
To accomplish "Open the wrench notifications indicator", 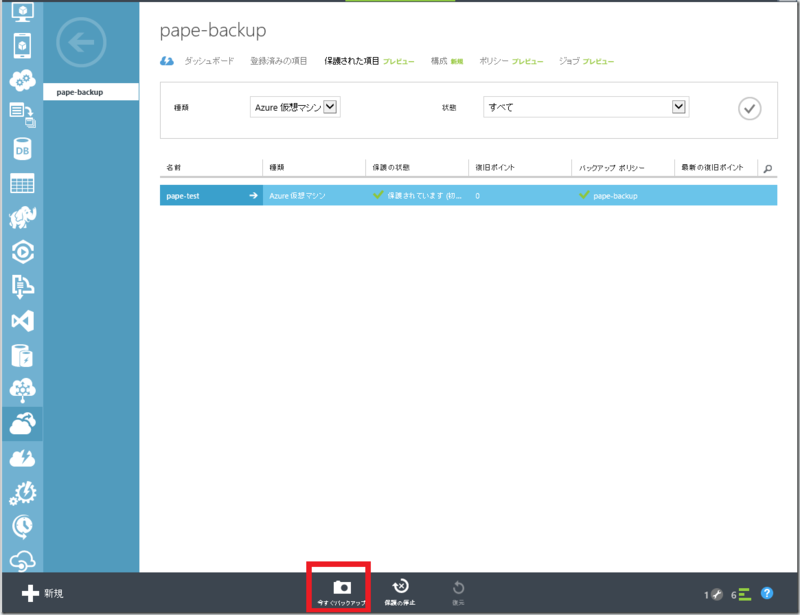I will coord(714,594).
